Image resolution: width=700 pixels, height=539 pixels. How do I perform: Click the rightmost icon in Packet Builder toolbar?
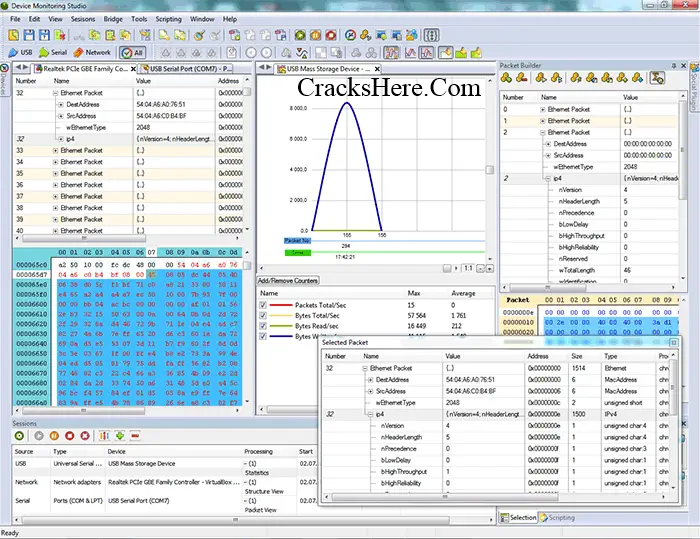pyautogui.click(x=657, y=78)
